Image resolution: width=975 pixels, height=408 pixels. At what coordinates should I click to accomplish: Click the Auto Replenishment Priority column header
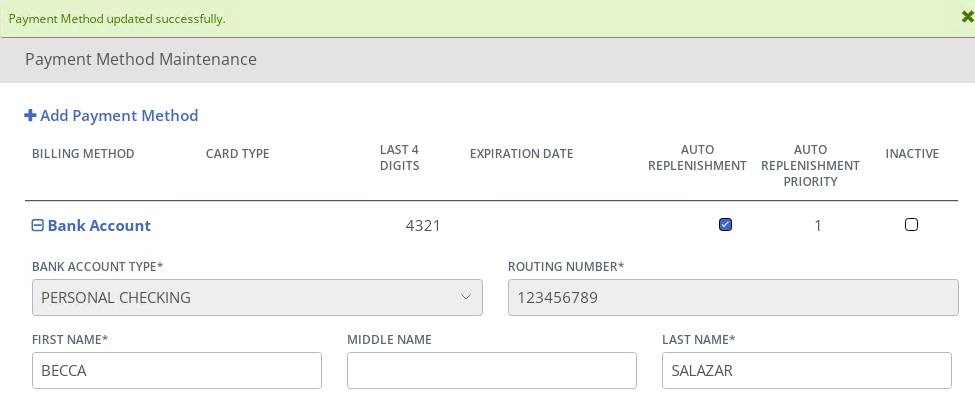pyautogui.click(x=810, y=165)
